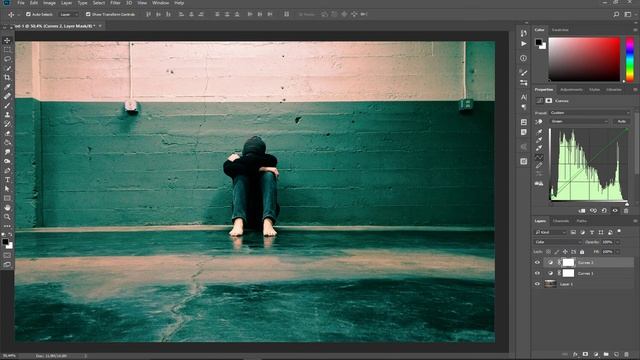640x360 pixels.
Task: Toggle lock all in Layers panel
Action: click(582, 252)
